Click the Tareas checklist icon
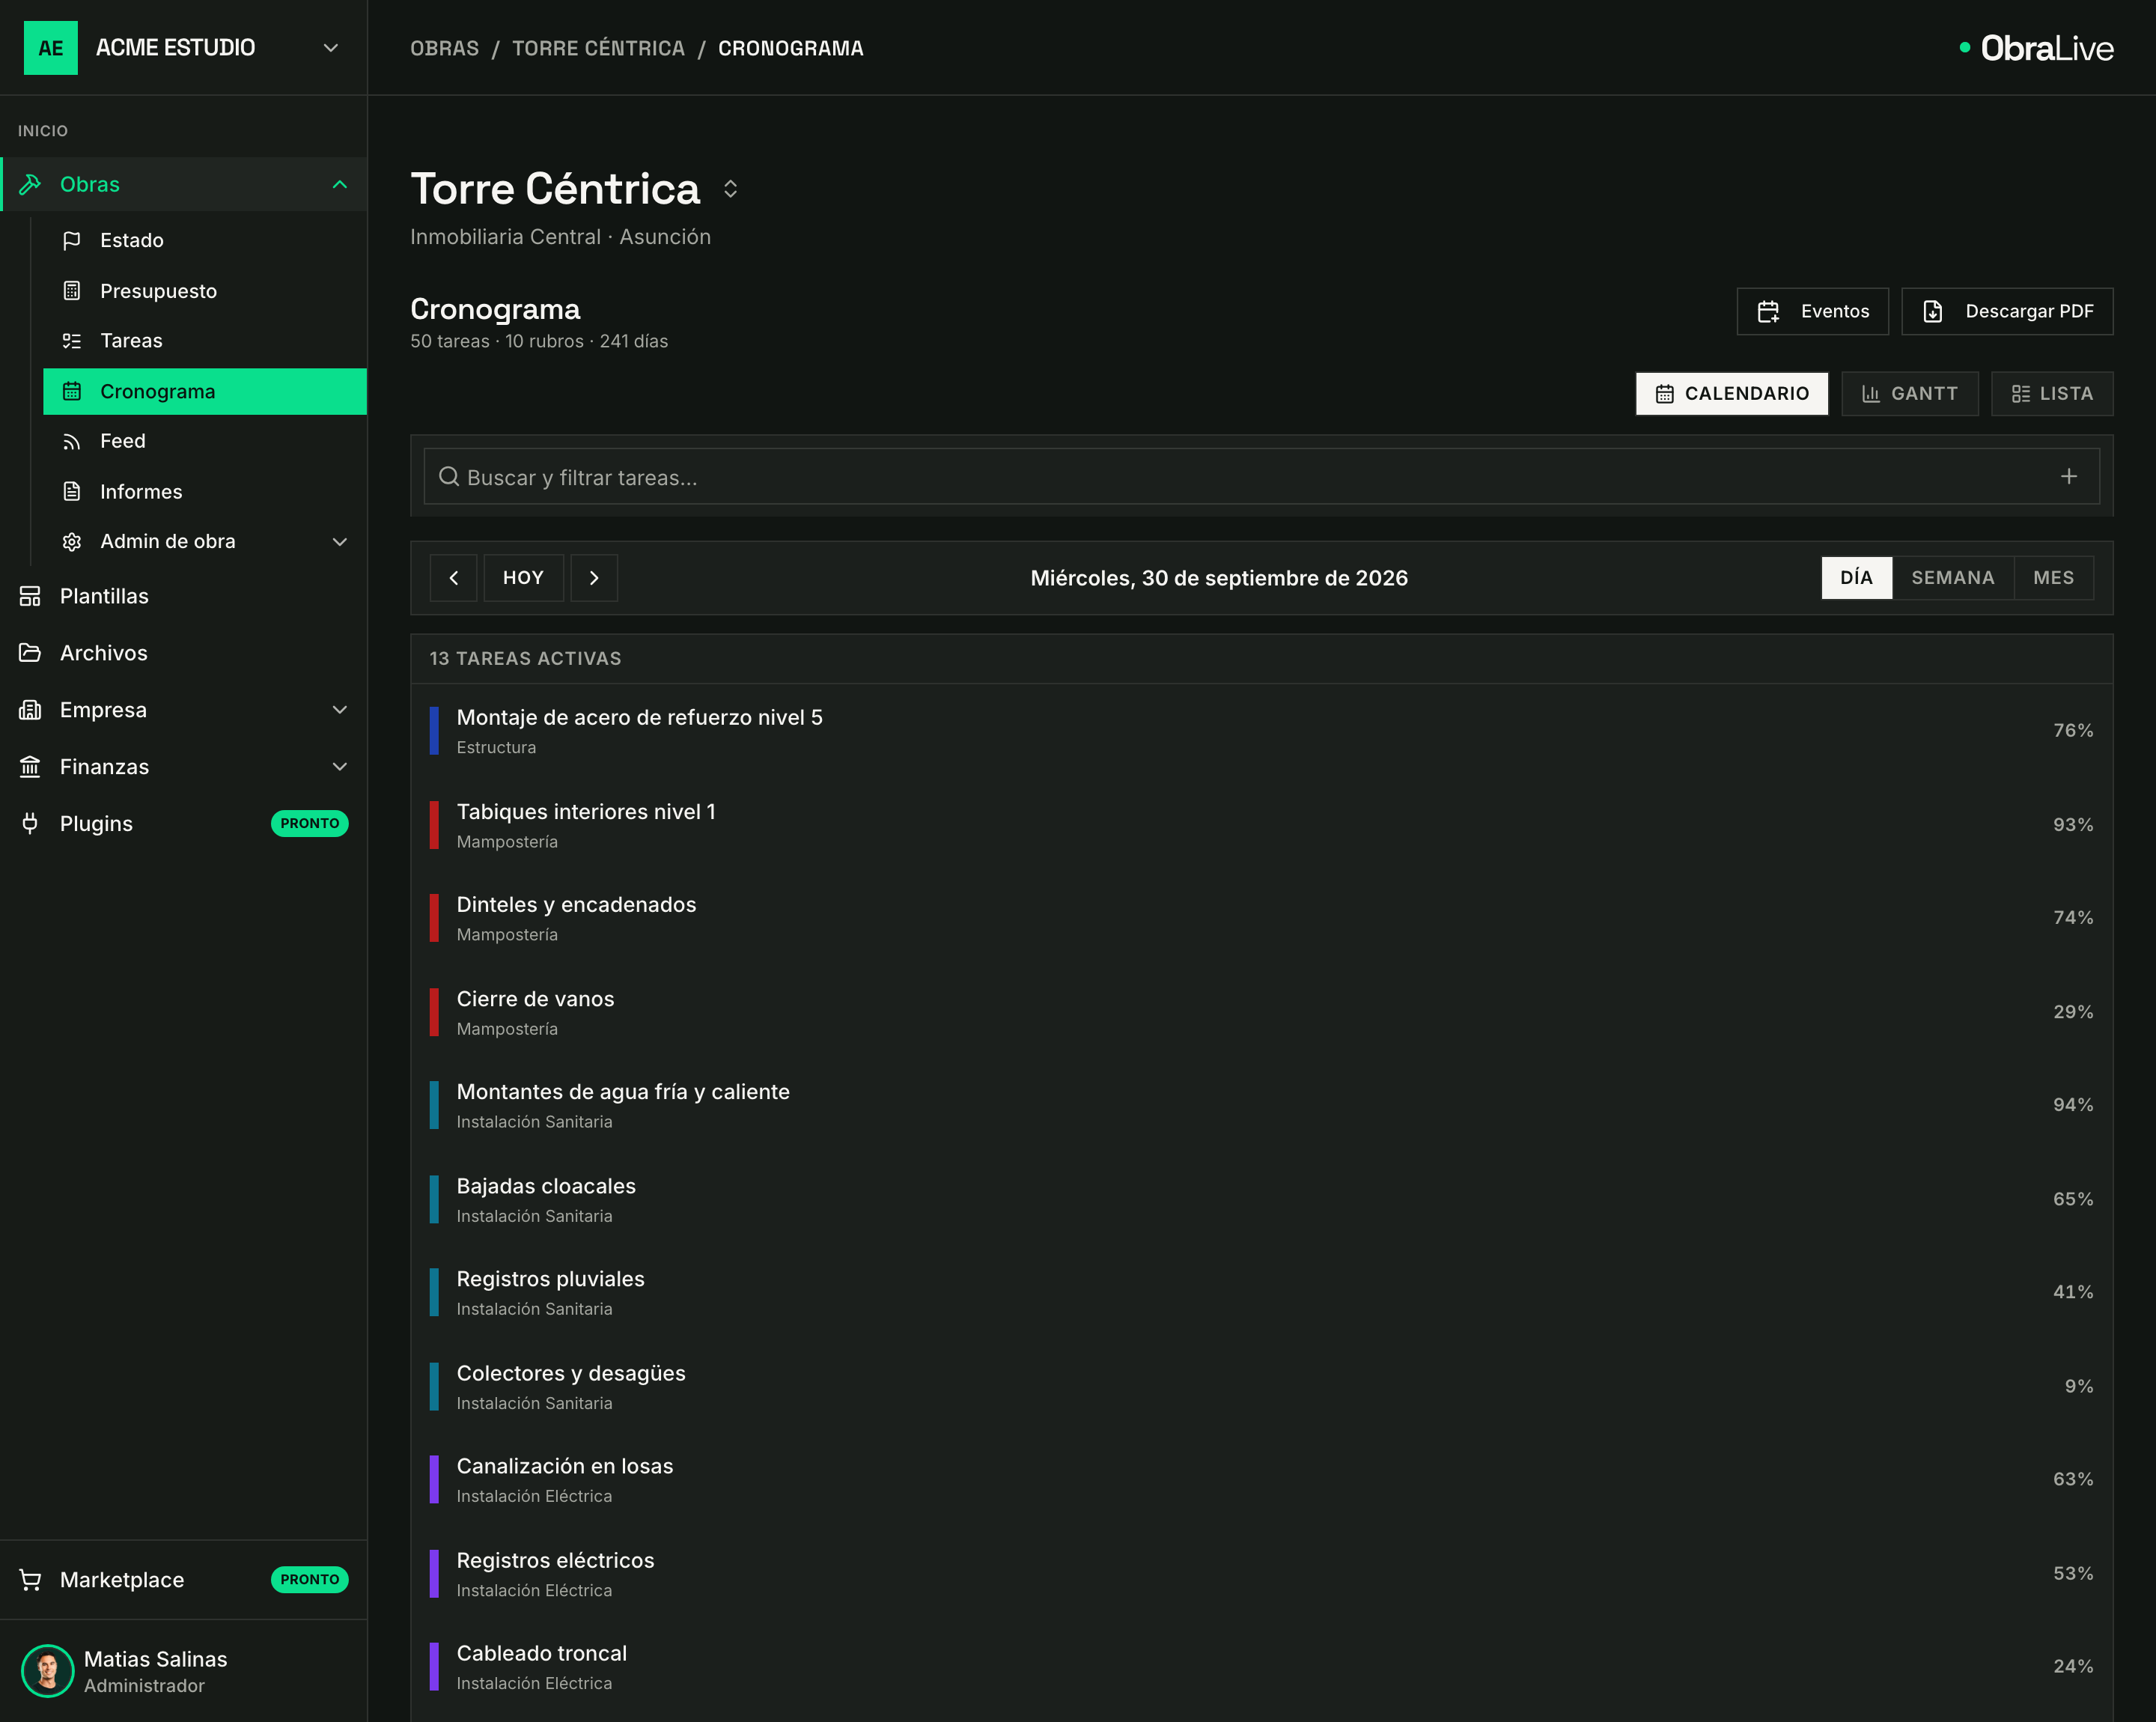 [x=72, y=341]
